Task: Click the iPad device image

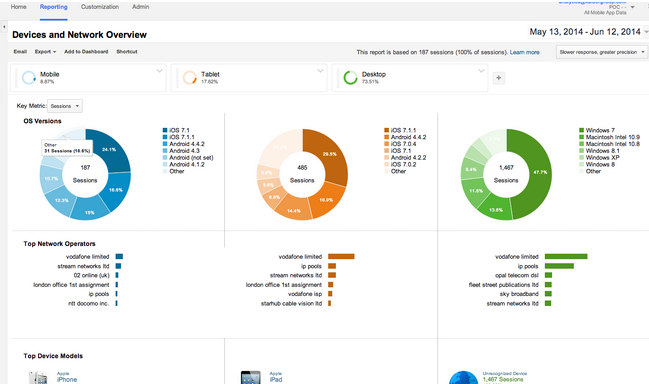Action: point(251,378)
